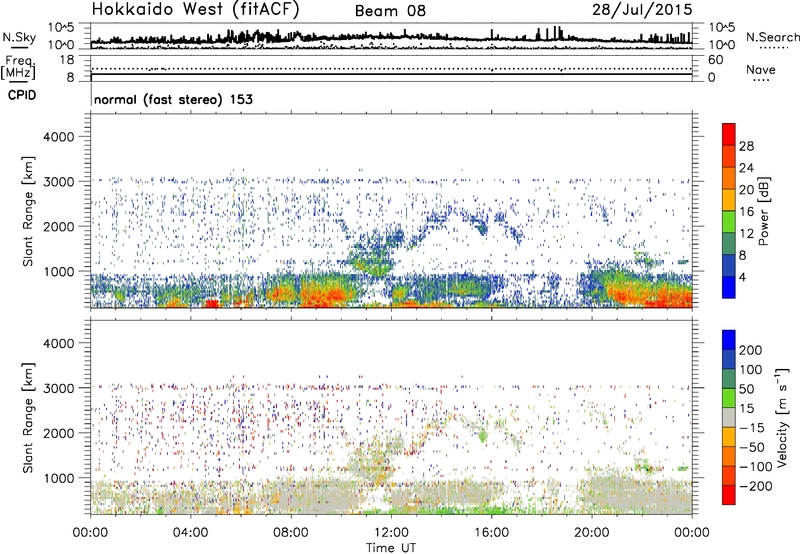800x554 pixels.
Task: Click the 'CPID' label
Action: coord(22,95)
